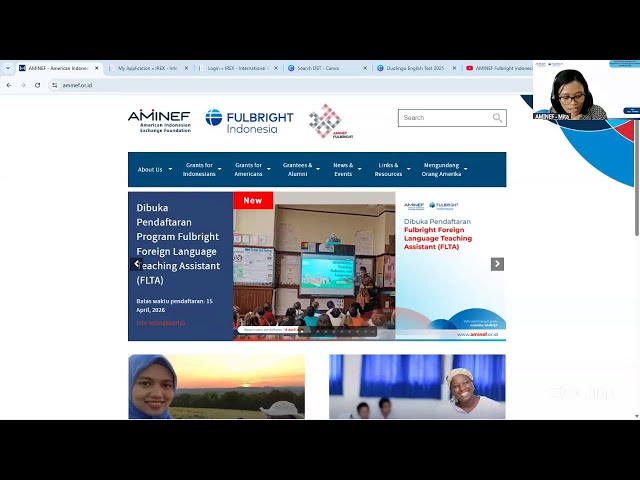Expand Grants for Americans menu

pos(252,169)
